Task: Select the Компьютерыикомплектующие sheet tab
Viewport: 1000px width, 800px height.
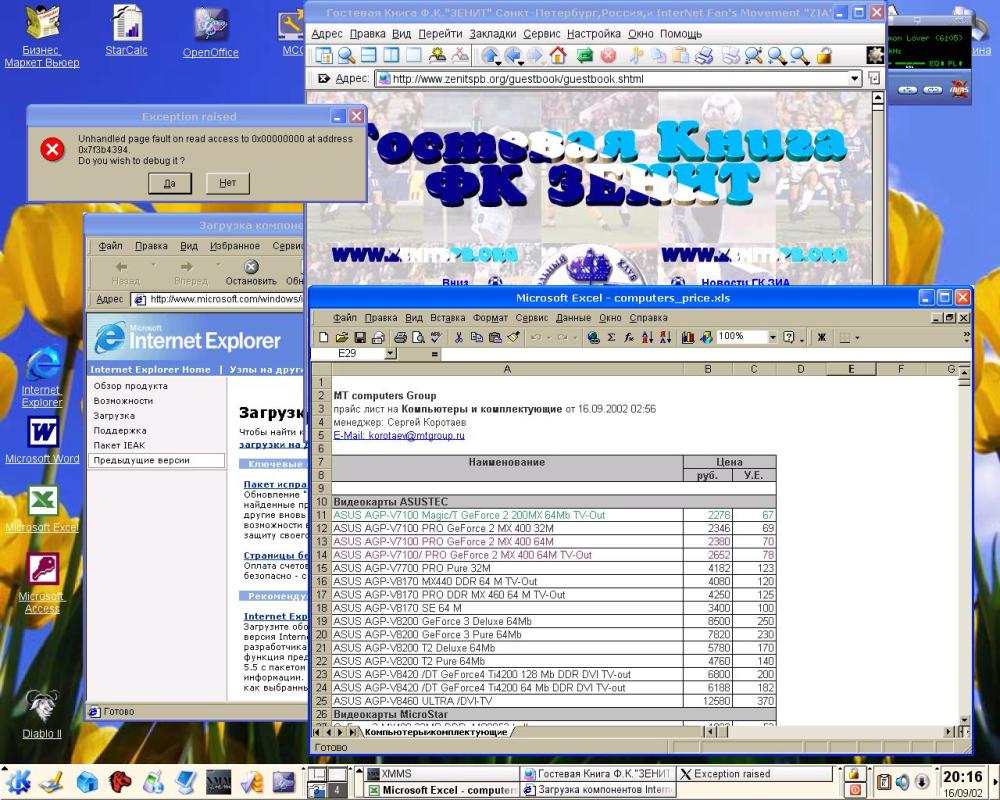Action: coord(436,732)
